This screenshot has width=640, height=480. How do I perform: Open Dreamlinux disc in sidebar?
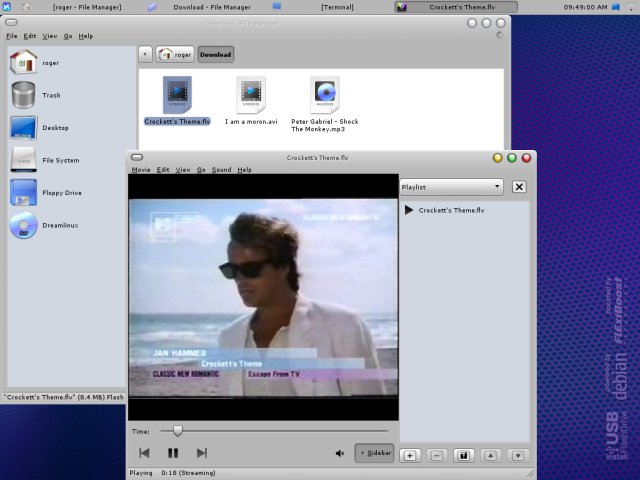[44, 225]
